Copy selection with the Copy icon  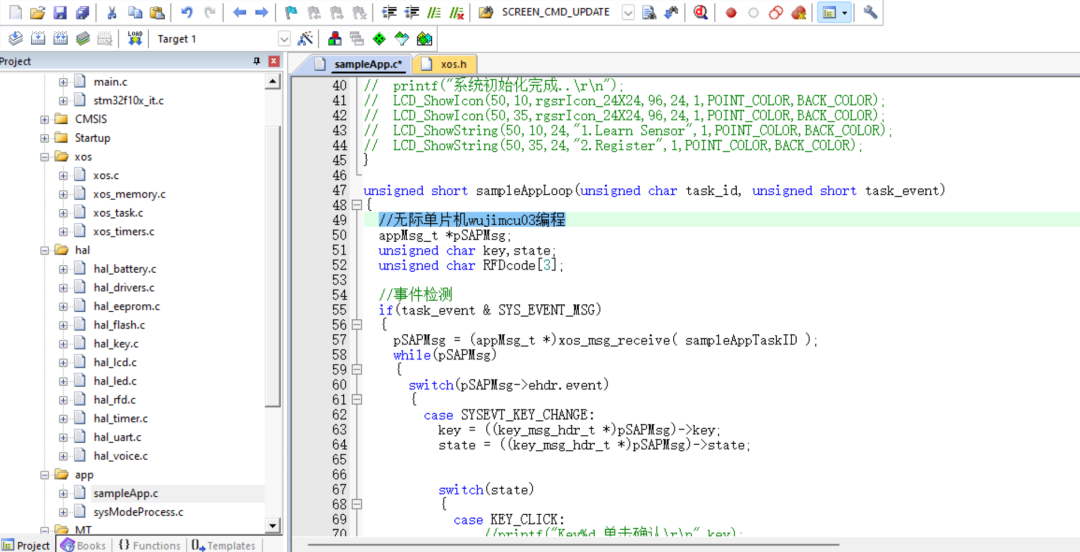pyautogui.click(x=135, y=12)
